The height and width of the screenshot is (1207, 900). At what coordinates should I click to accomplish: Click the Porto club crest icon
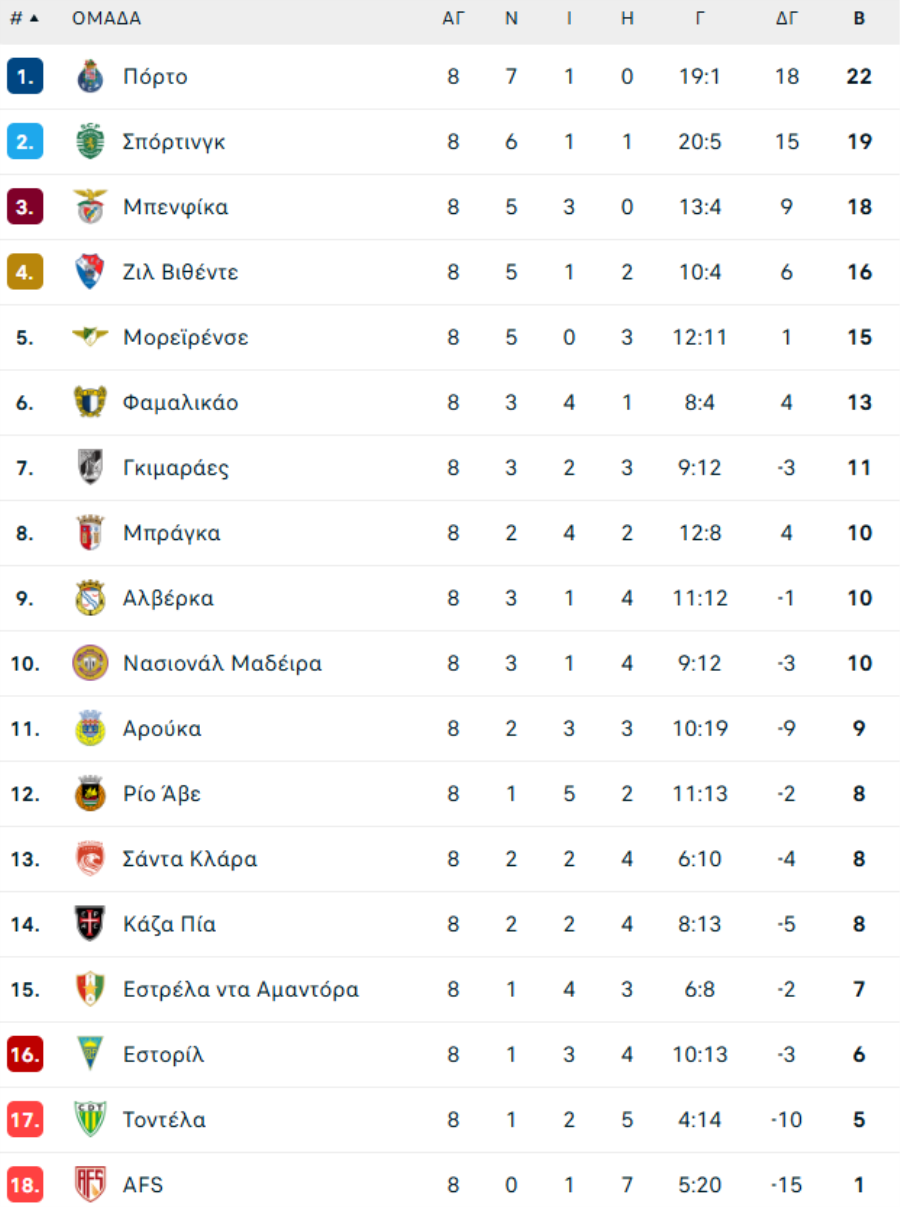(x=90, y=77)
